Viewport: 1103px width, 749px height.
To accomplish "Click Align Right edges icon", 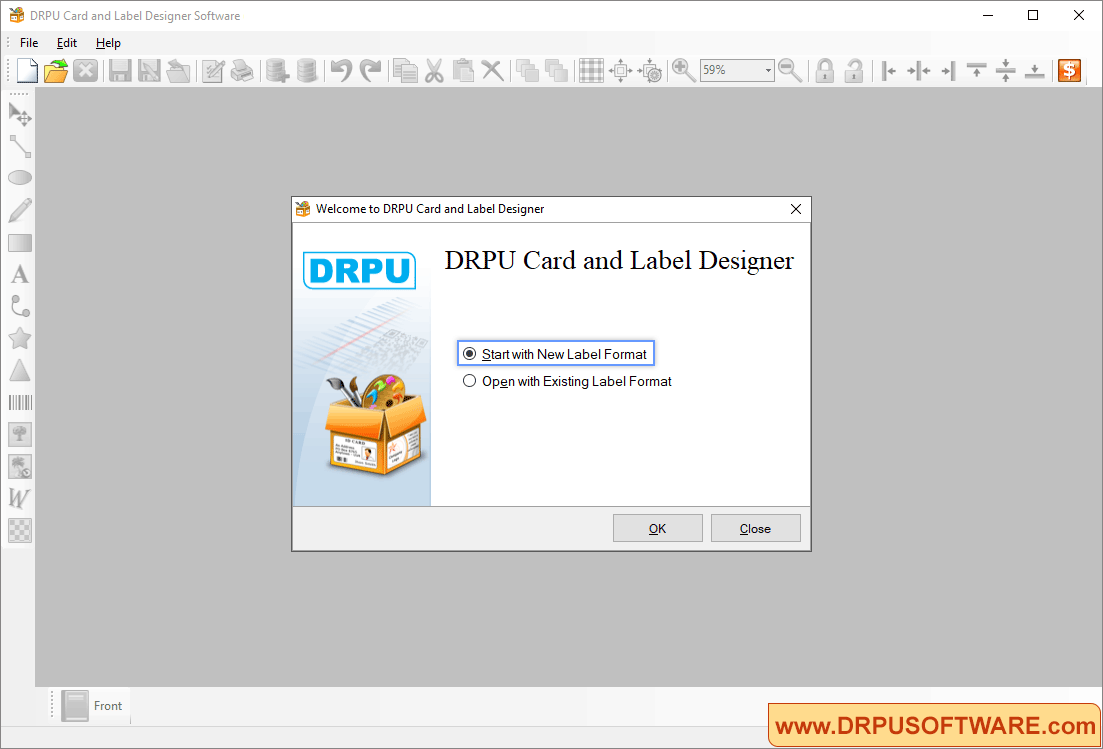I will coord(948,70).
